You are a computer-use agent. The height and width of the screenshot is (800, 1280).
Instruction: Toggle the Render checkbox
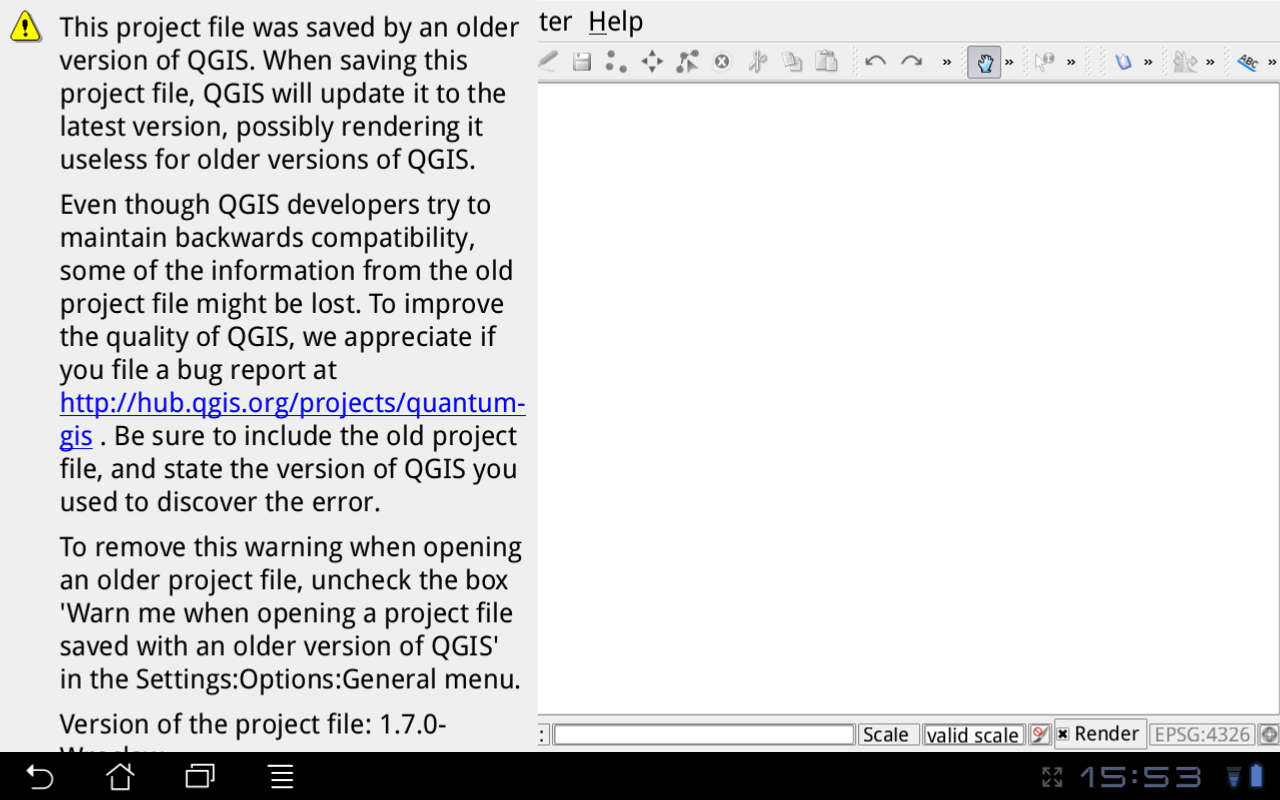(1063, 734)
